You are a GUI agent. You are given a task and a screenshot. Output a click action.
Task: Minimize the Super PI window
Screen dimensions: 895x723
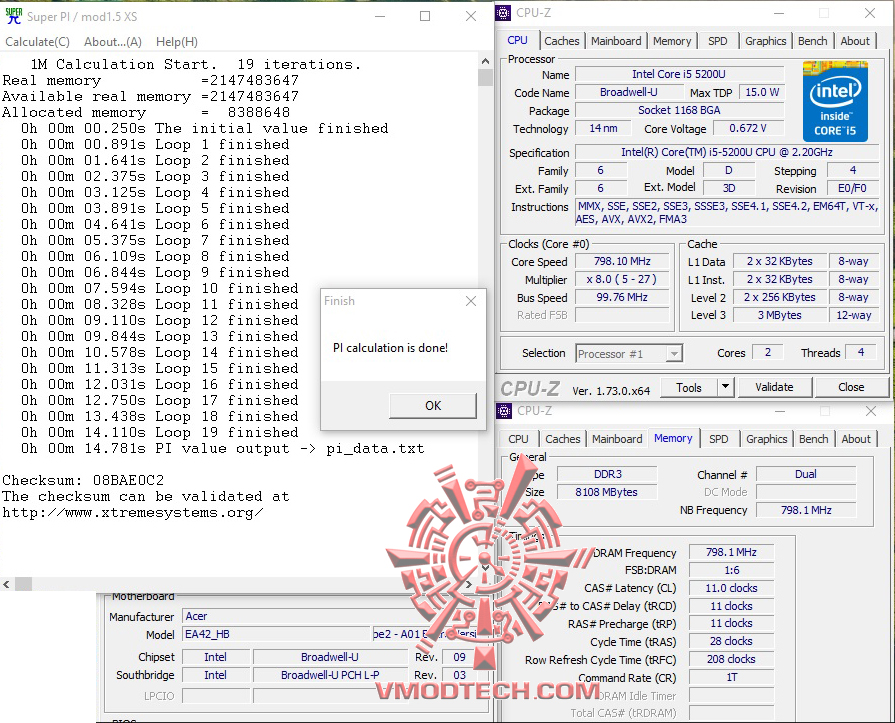click(380, 16)
